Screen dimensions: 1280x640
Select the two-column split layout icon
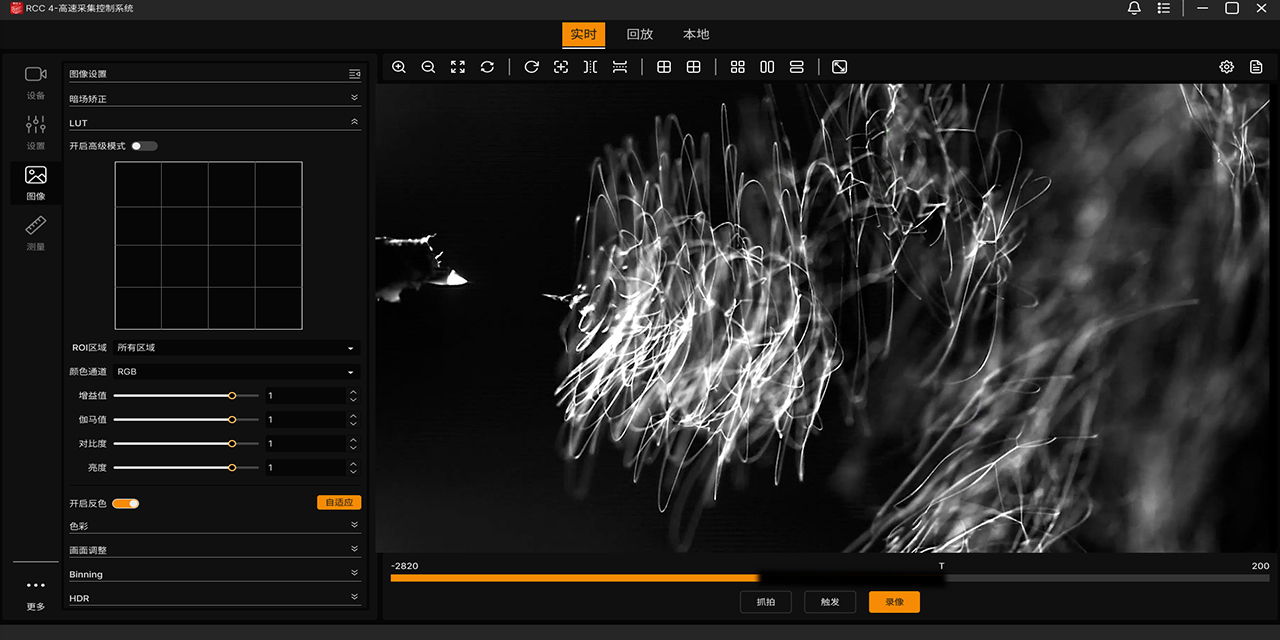click(767, 67)
